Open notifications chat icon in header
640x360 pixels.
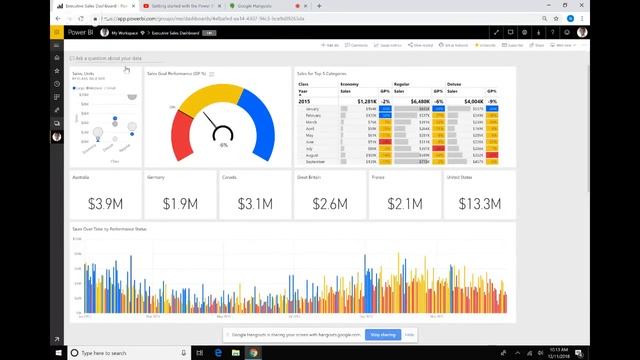pyautogui.click(x=510, y=32)
